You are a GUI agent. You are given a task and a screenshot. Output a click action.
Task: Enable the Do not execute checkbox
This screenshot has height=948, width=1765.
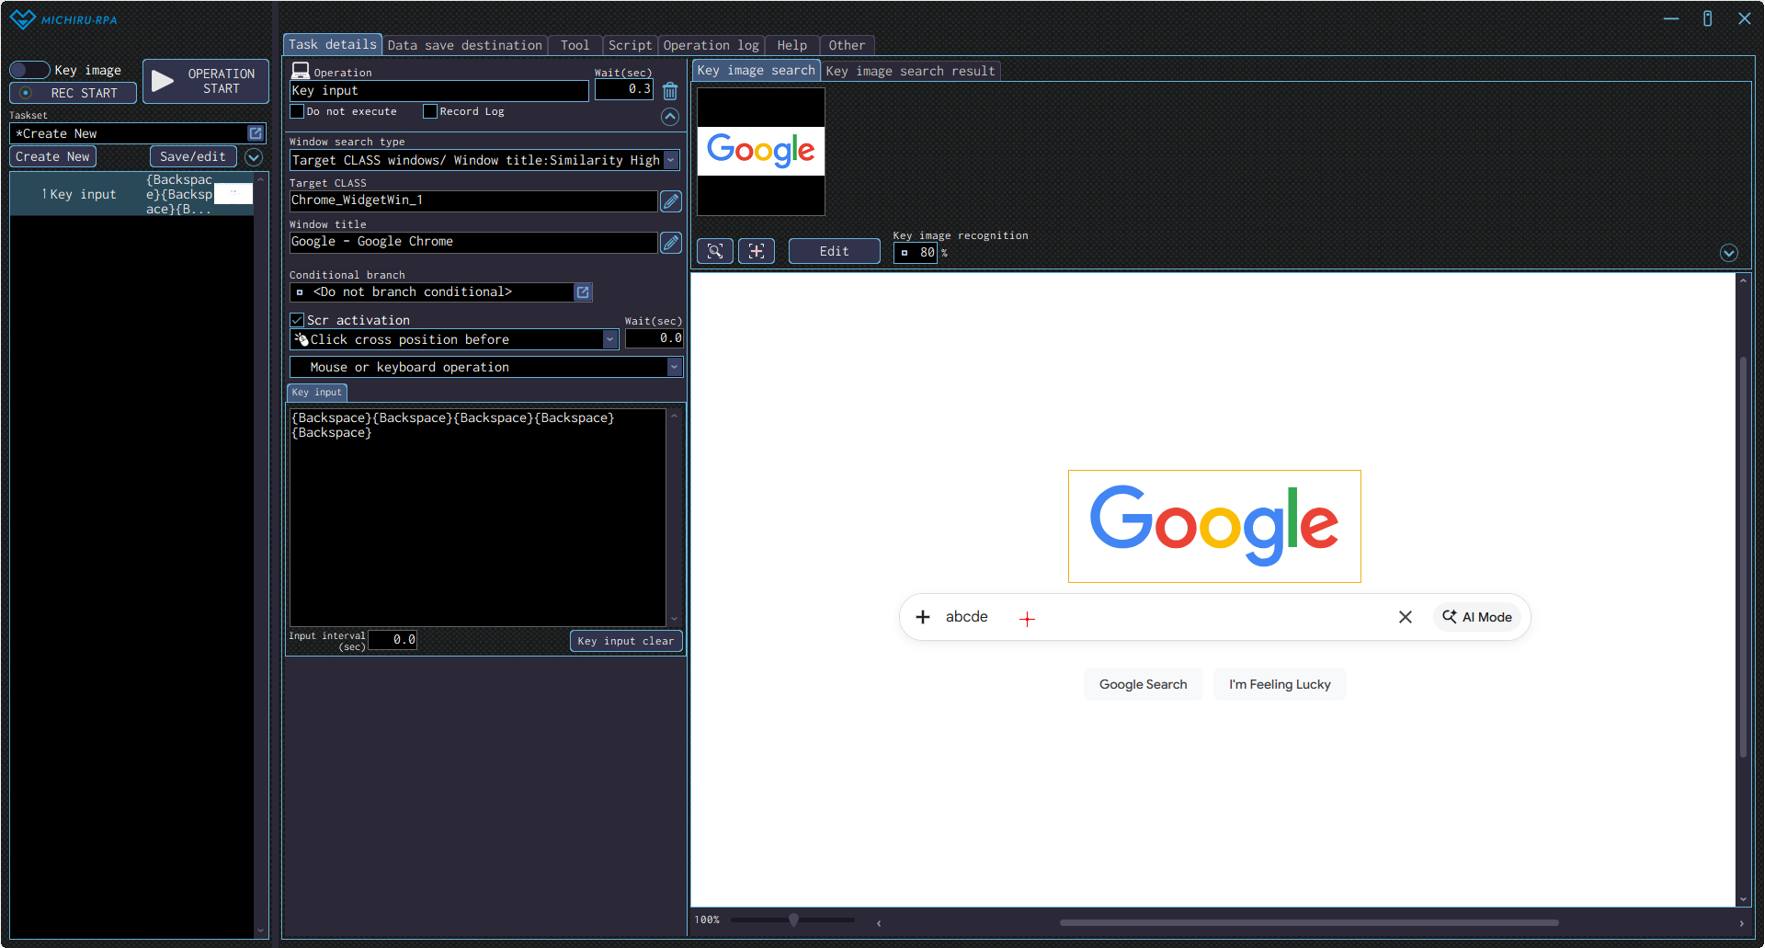297,111
